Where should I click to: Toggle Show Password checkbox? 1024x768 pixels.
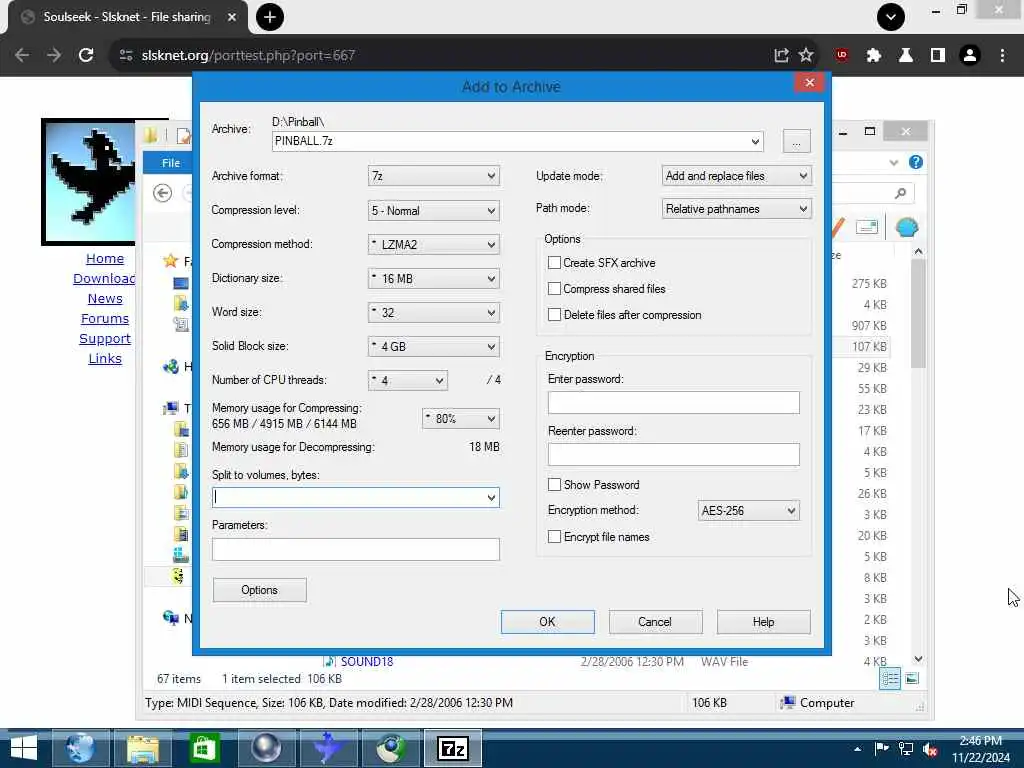pyautogui.click(x=554, y=485)
